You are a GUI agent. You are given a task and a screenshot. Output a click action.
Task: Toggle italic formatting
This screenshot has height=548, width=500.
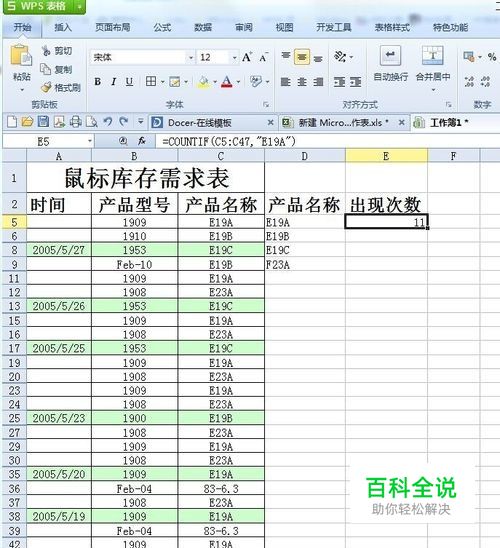[113, 82]
